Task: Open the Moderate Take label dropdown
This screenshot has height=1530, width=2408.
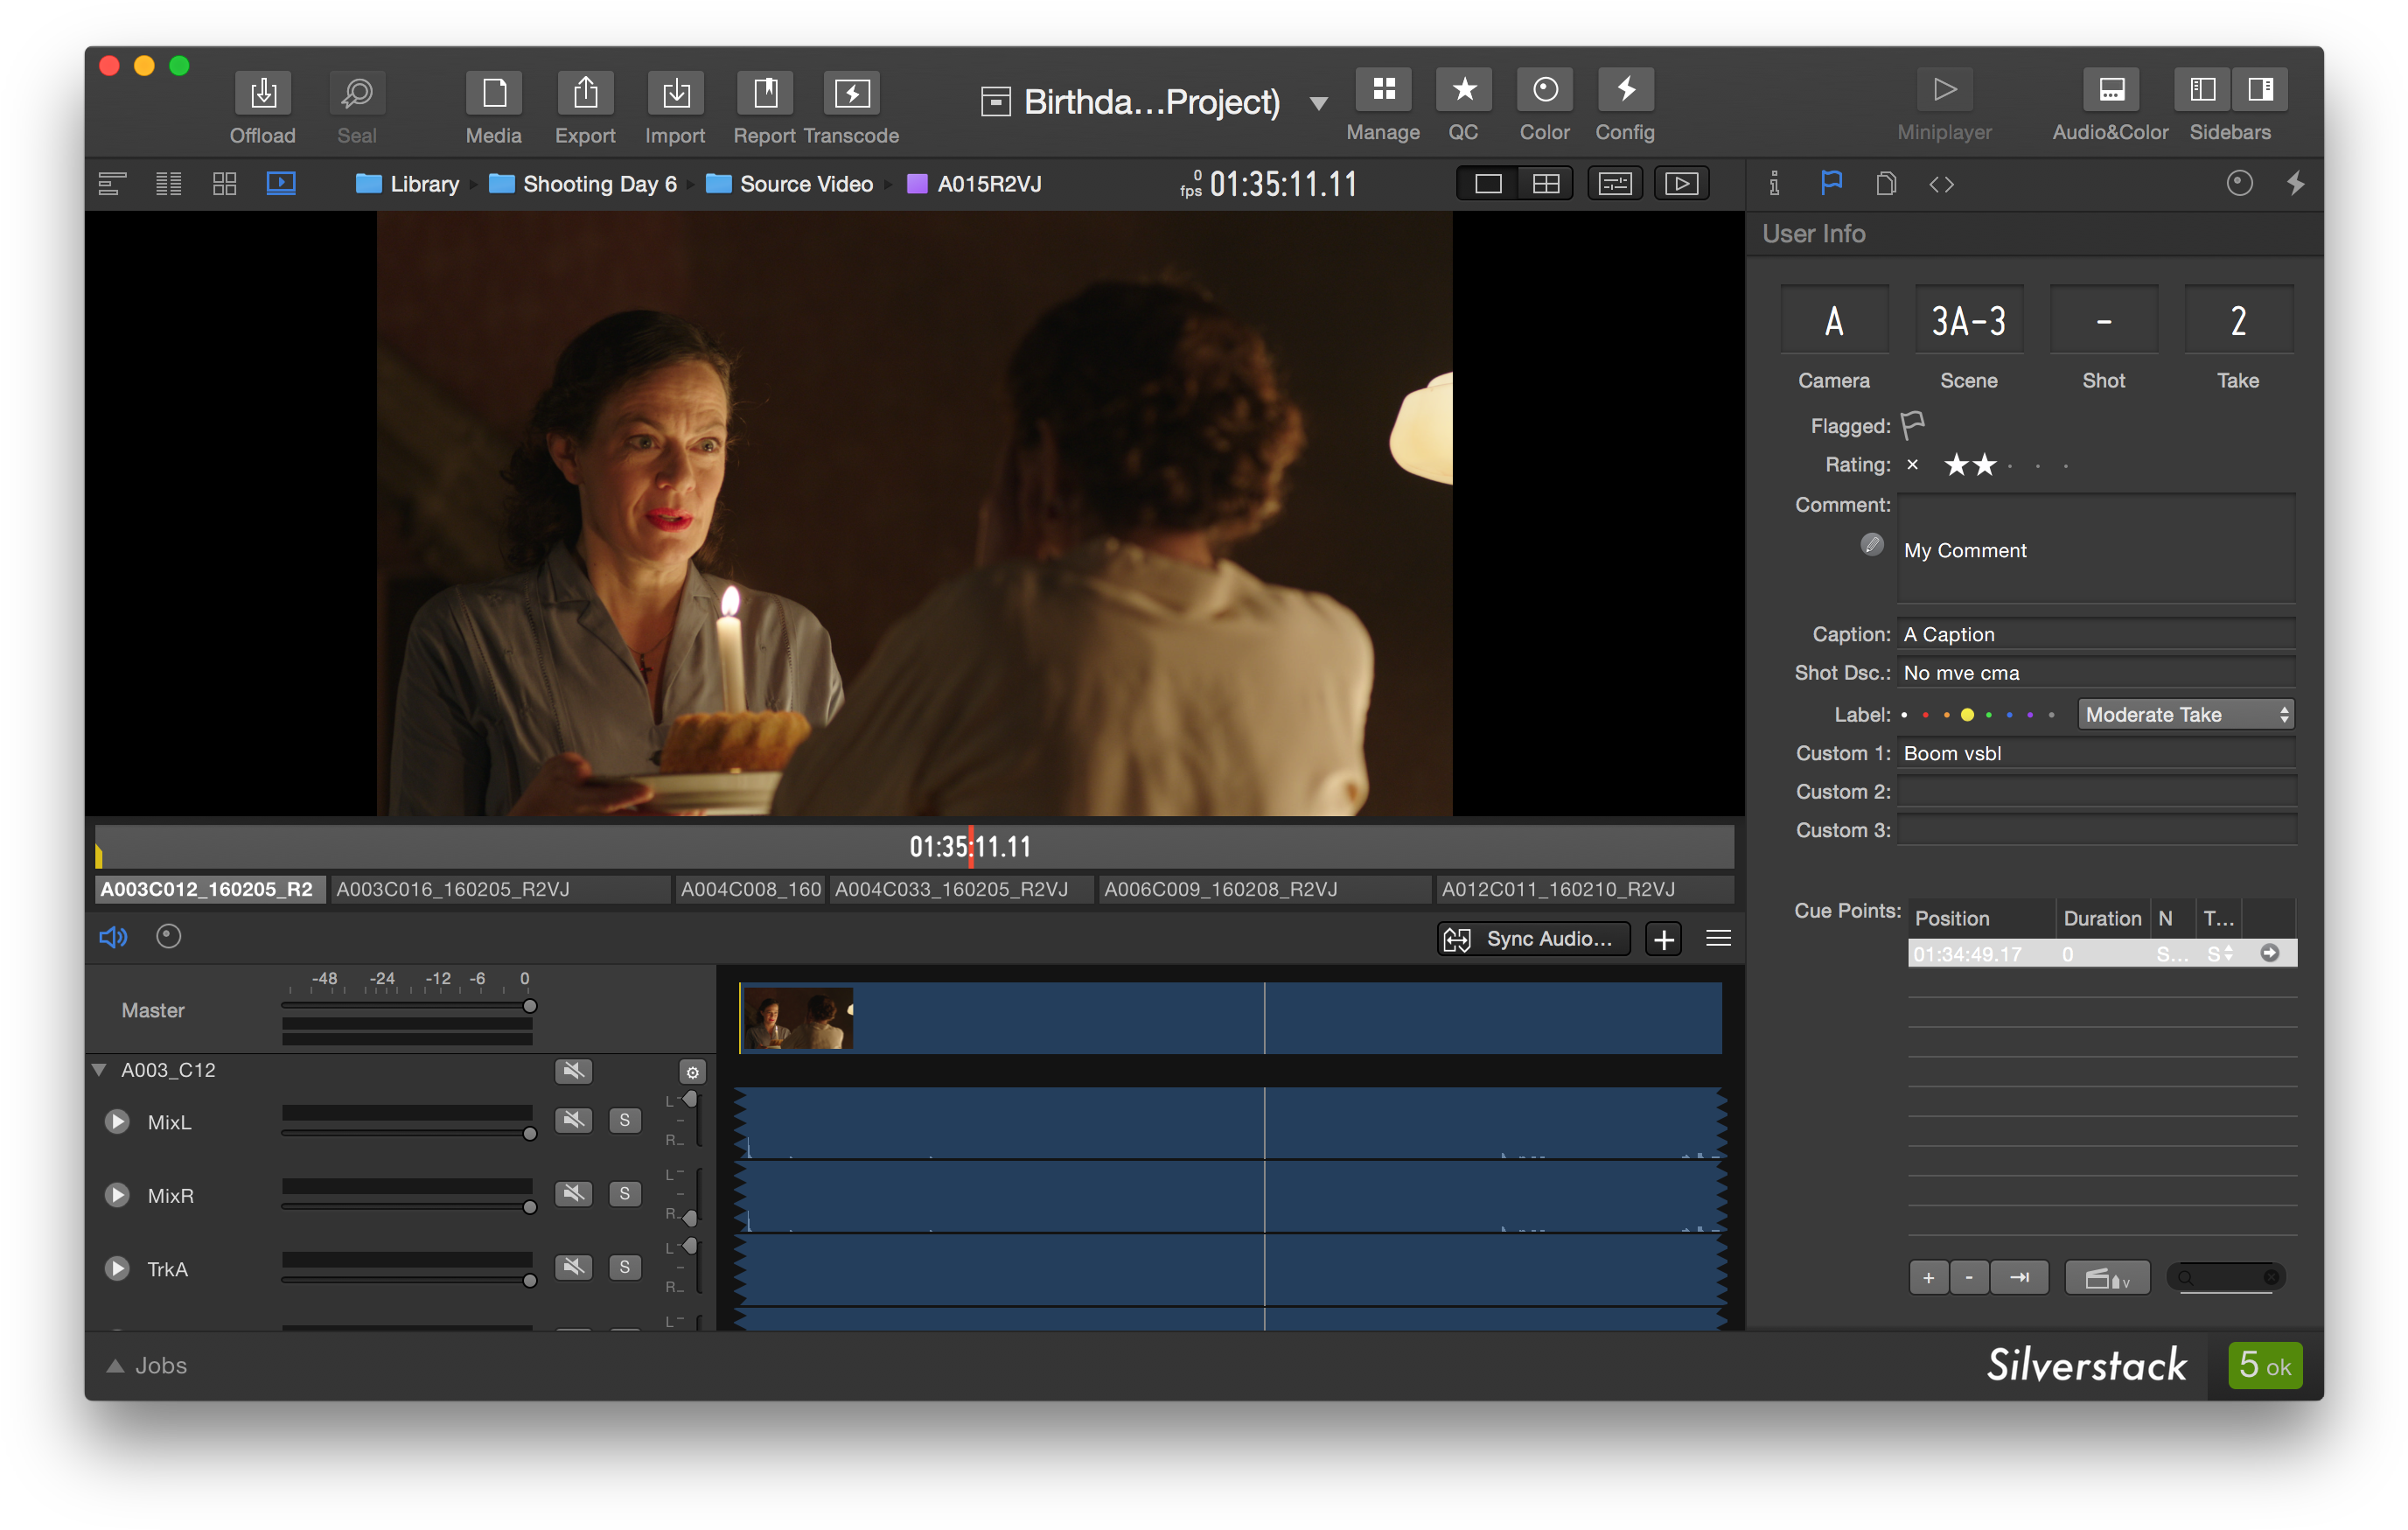Action: pyautogui.click(x=2185, y=714)
